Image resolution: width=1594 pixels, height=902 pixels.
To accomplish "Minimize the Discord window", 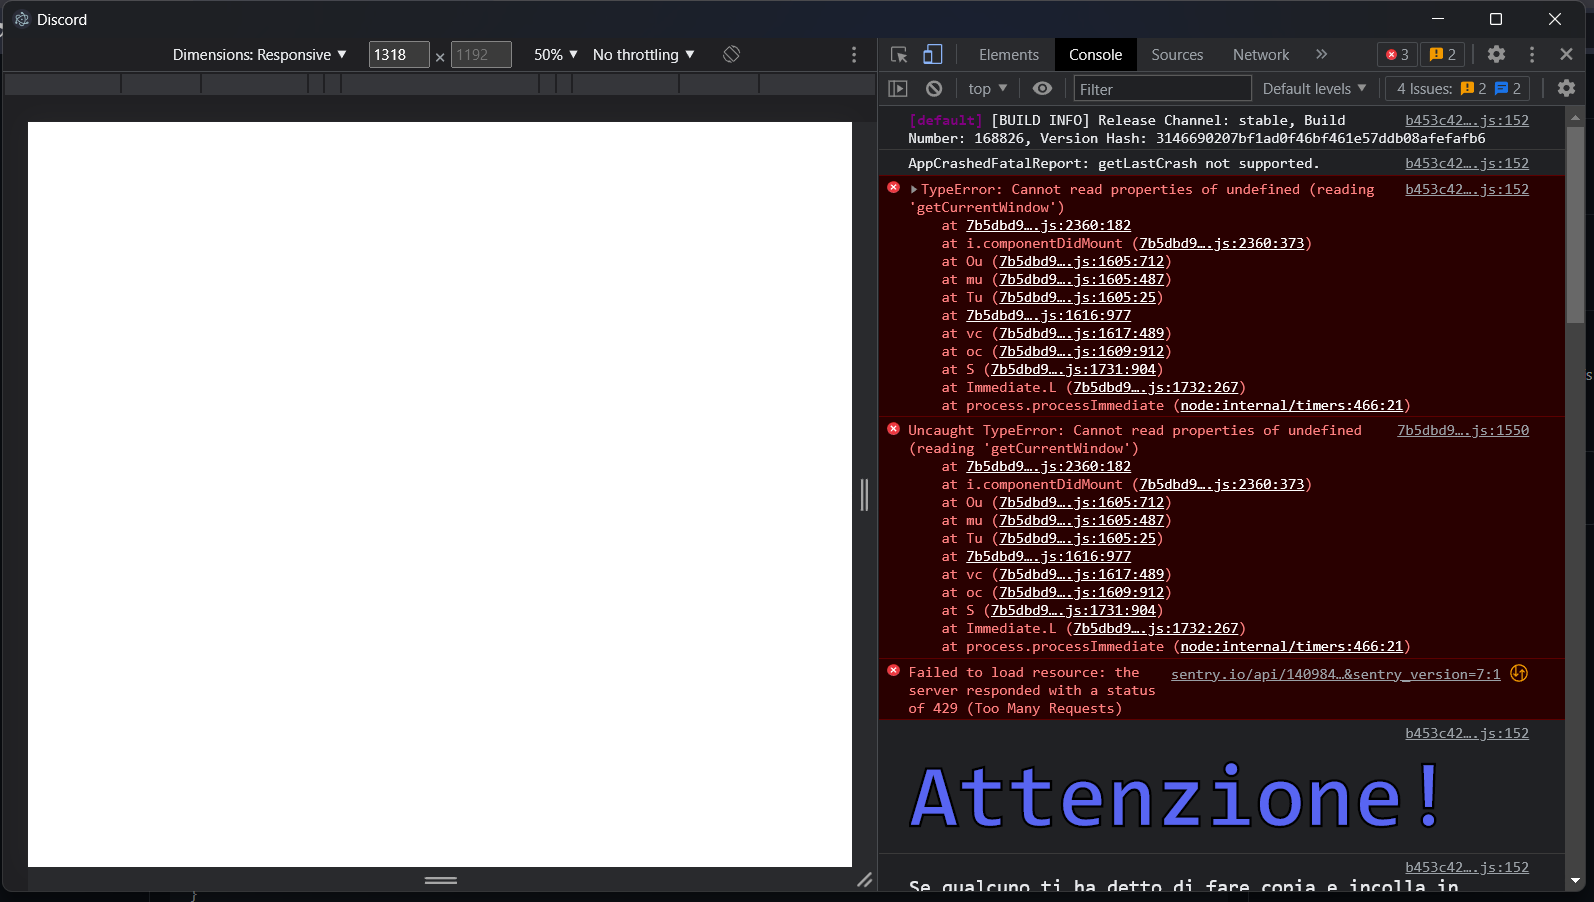I will coord(1438,19).
